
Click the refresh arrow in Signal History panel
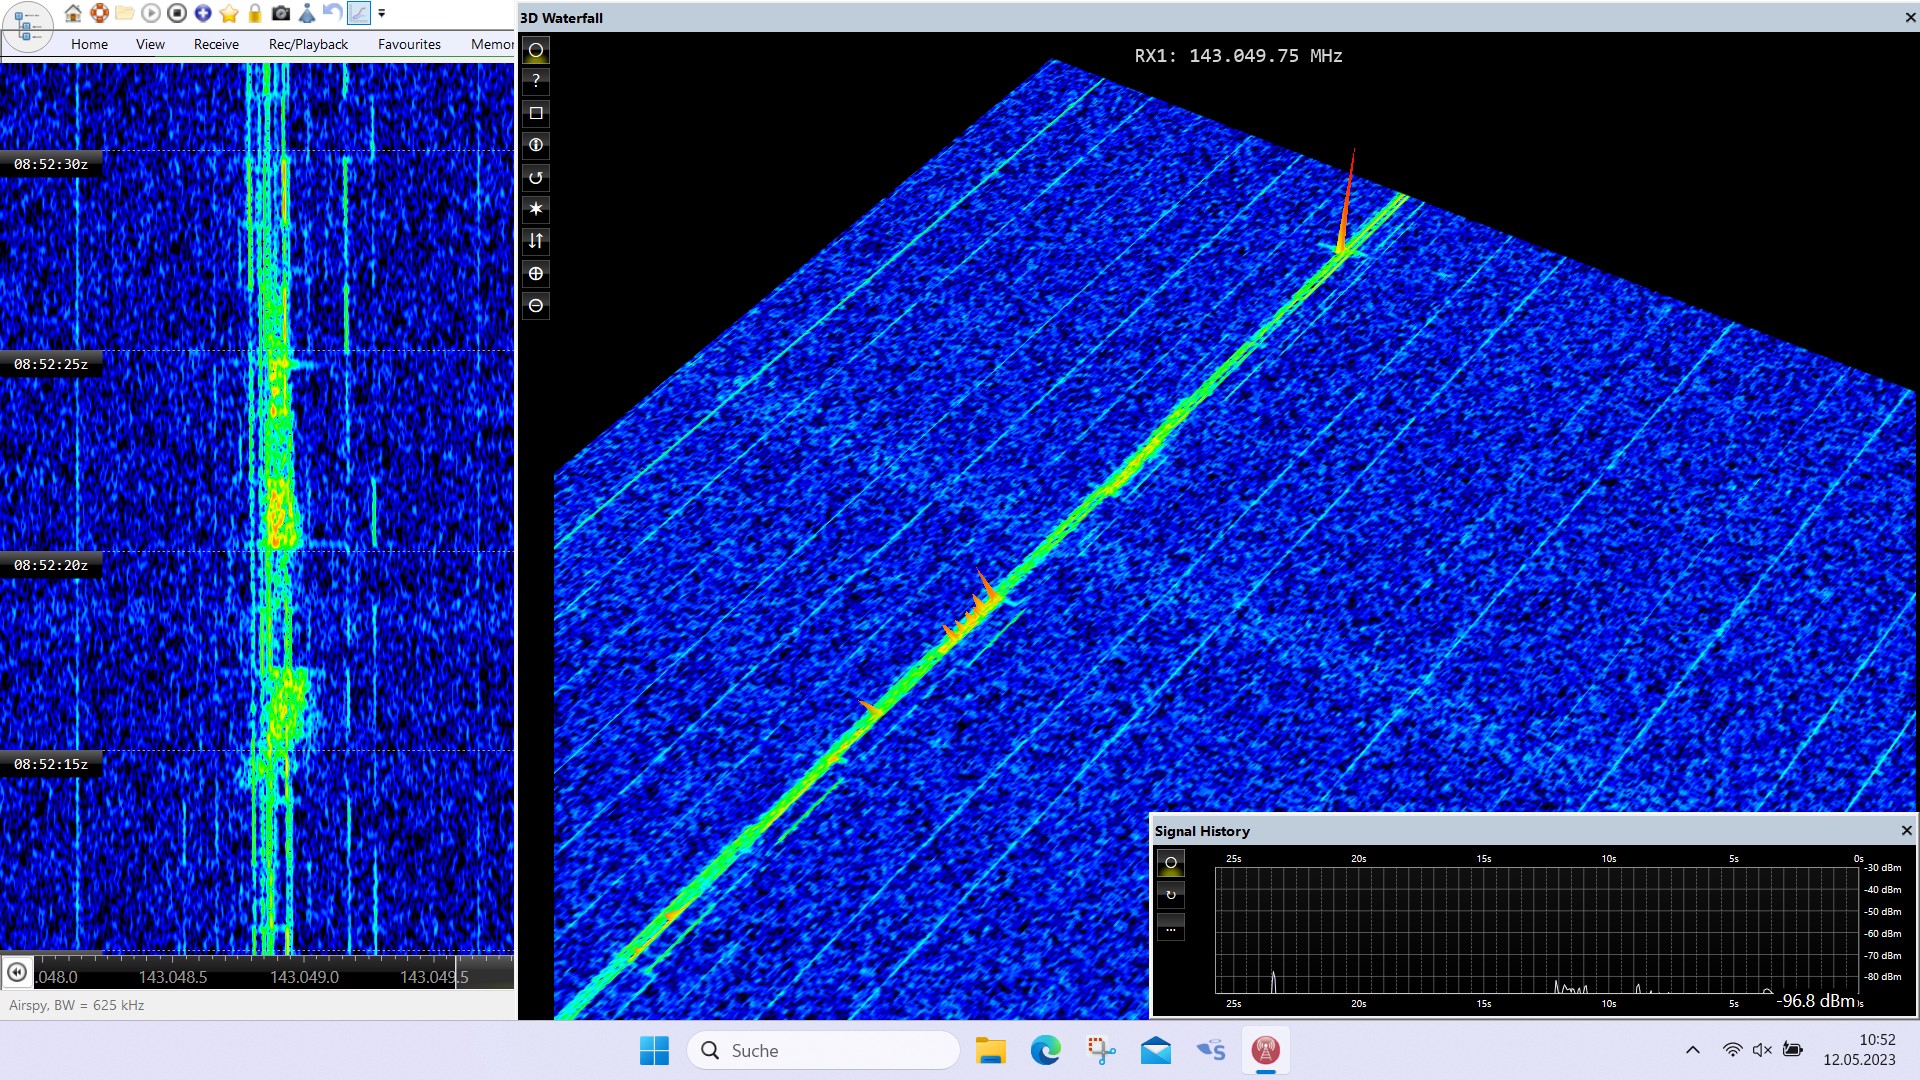click(x=1171, y=895)
